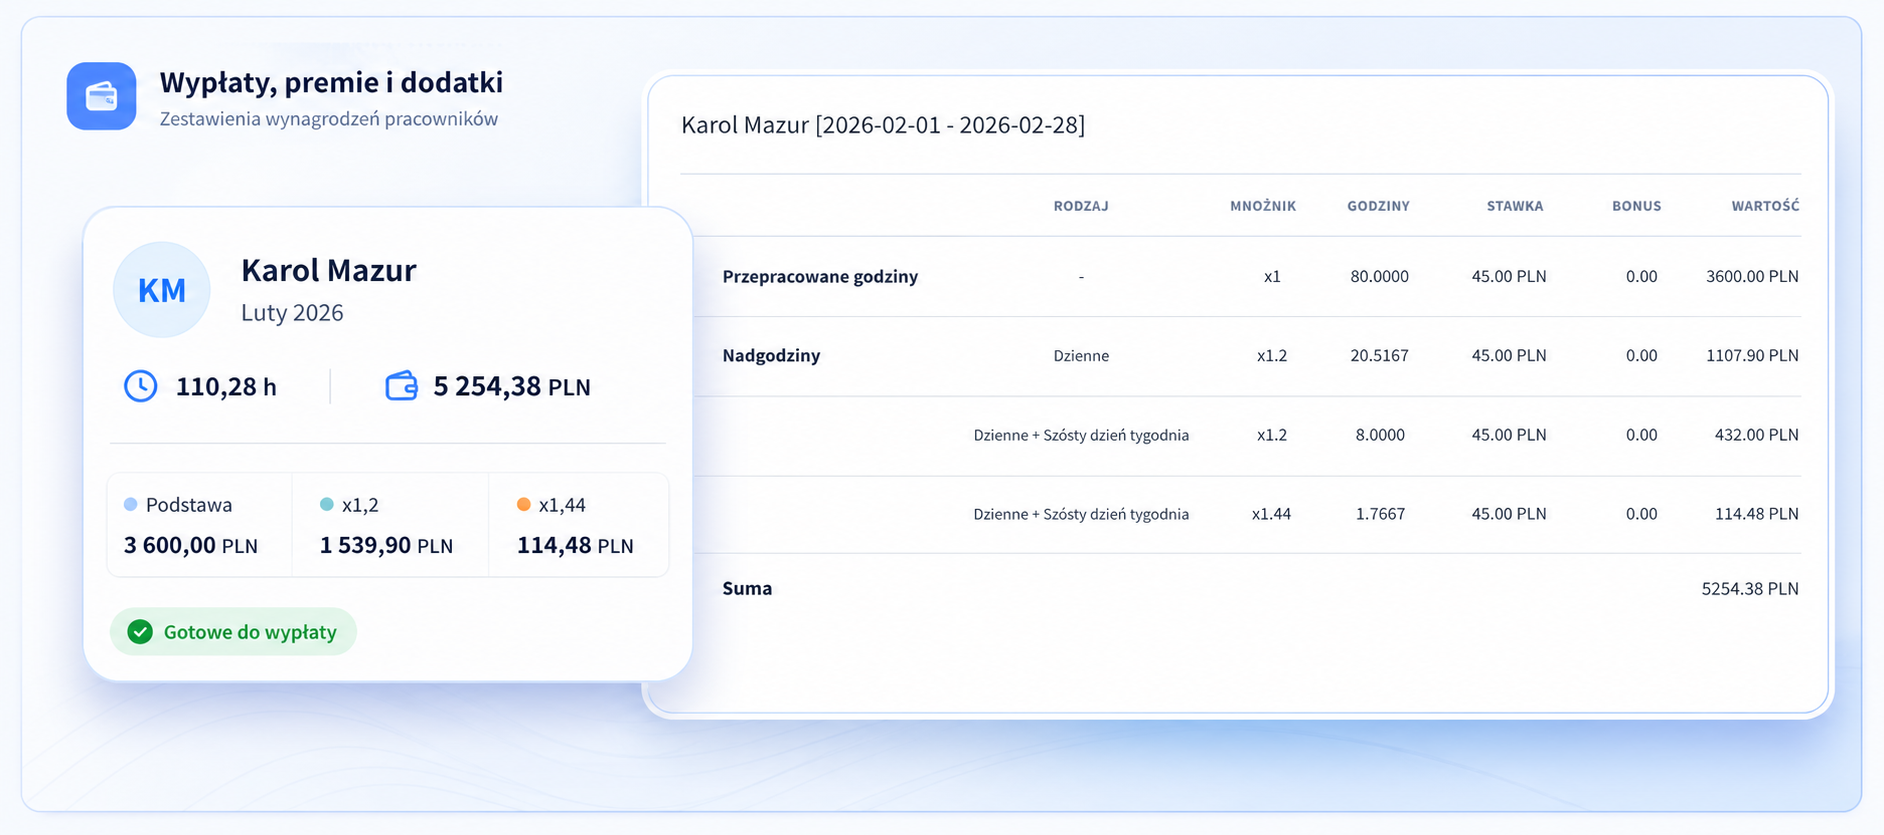The width and height of the screenshot is (1884, 835).
Task: Click the 1107.90 PLN value cell
Action: (x=1752, y=356)
